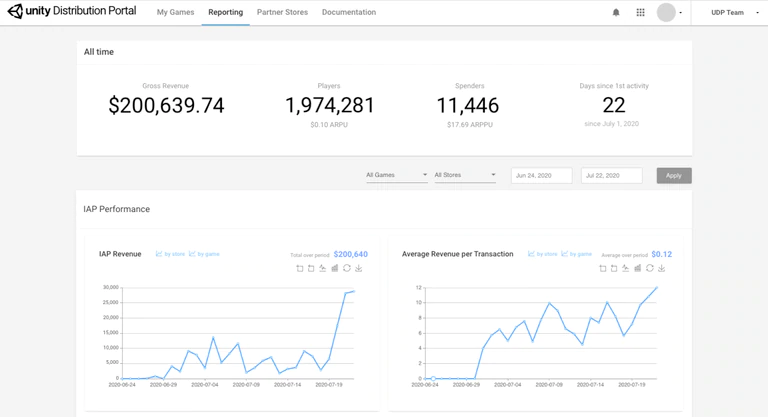The height and width of the screenshot is (417, 768).
Task: Click the $200,639.74 gross revenue value
Action: pyautogui.click(x=166, y=105)
